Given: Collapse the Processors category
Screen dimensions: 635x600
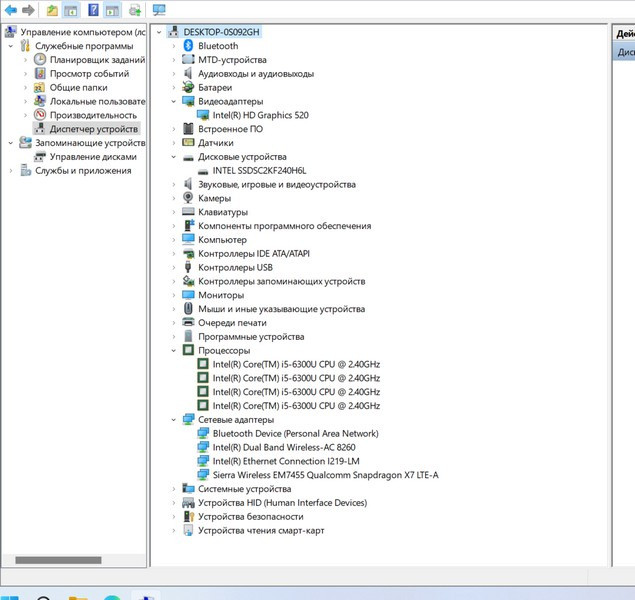Looking at the screenshot, I should pos(174,351).
